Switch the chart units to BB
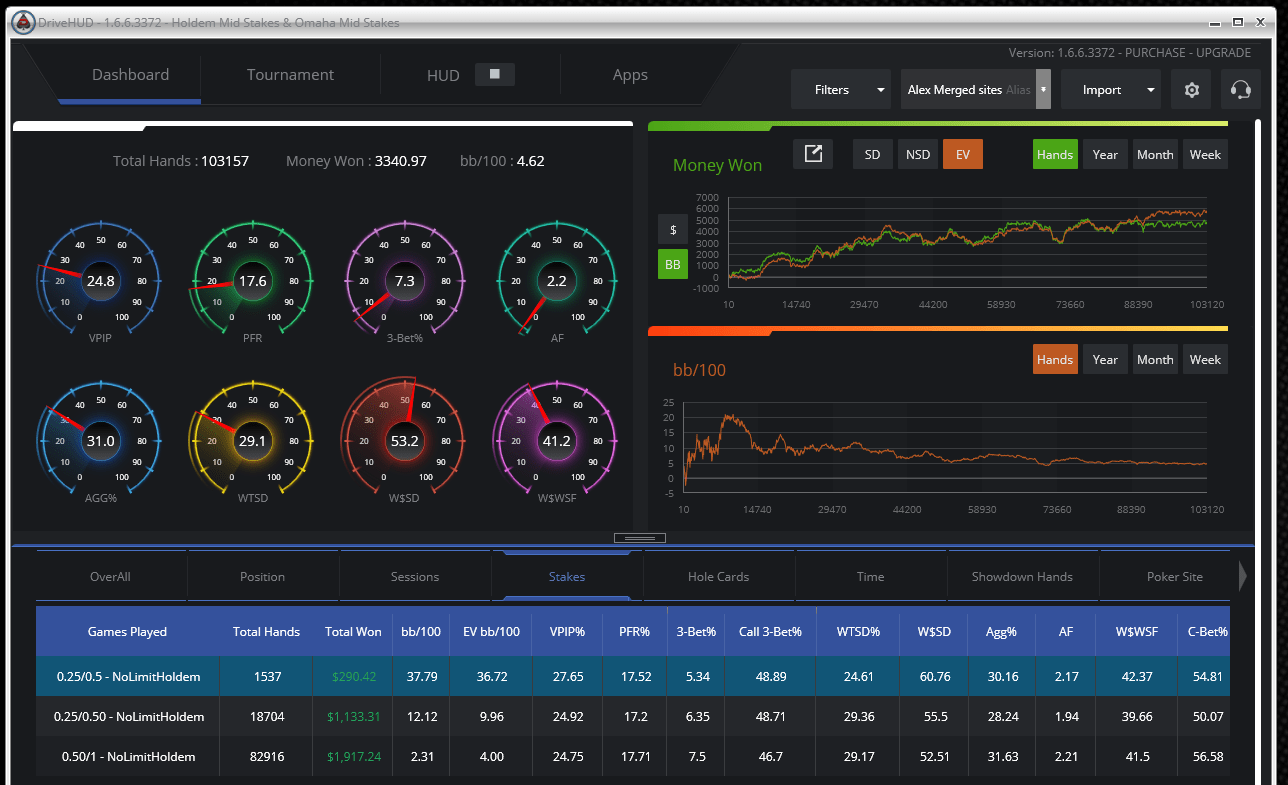The height and width of the screenshot is (785, 1288). pos(672,264)
